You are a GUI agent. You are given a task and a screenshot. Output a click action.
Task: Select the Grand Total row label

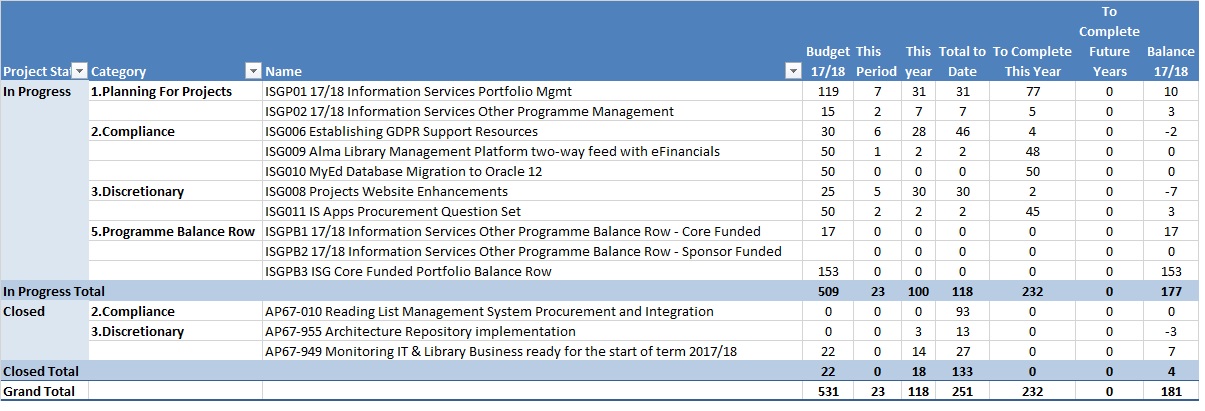click(39, 391)
